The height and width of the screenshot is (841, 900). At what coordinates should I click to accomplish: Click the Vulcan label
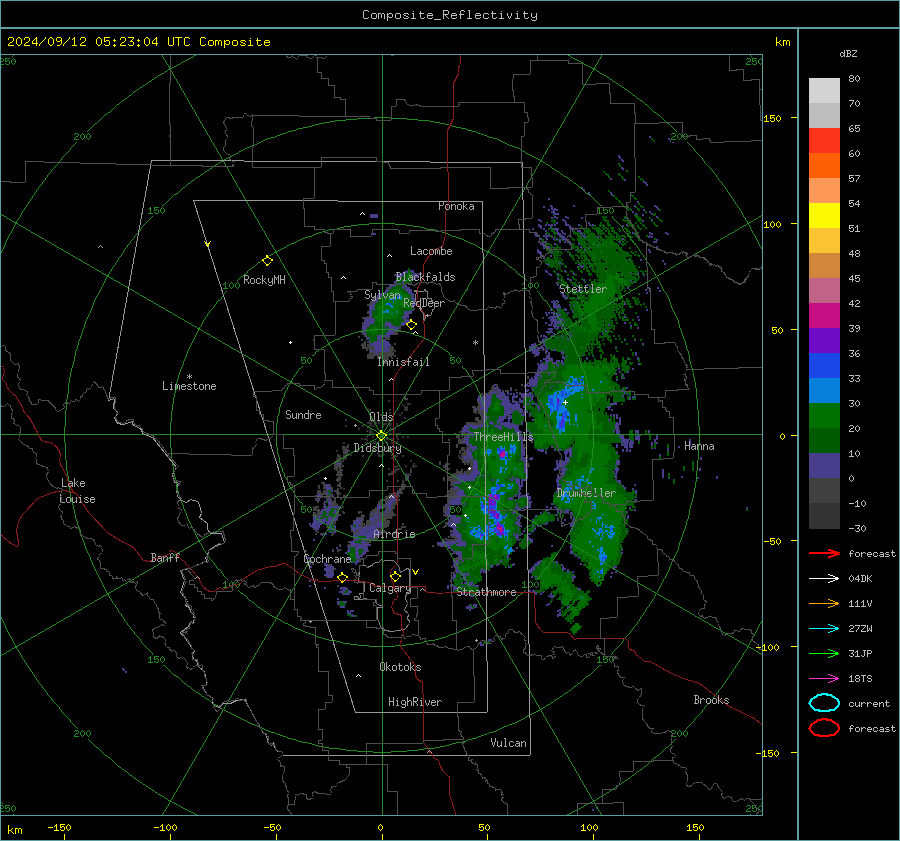[508, 743]
